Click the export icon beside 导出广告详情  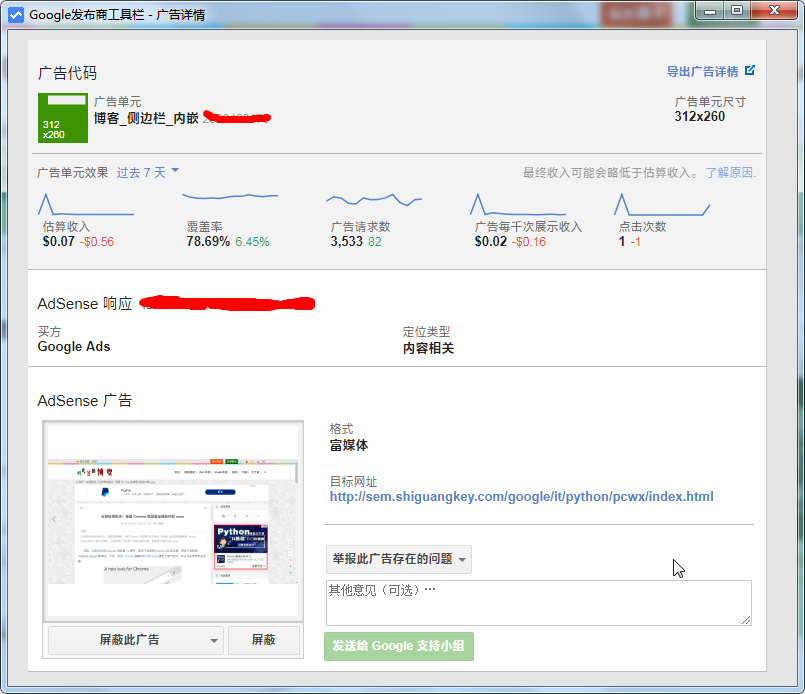[750, 71]
